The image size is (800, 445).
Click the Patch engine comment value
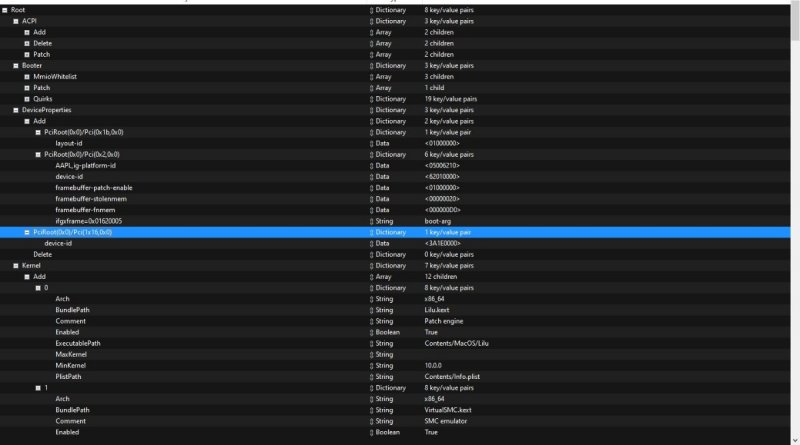point(444,321)
